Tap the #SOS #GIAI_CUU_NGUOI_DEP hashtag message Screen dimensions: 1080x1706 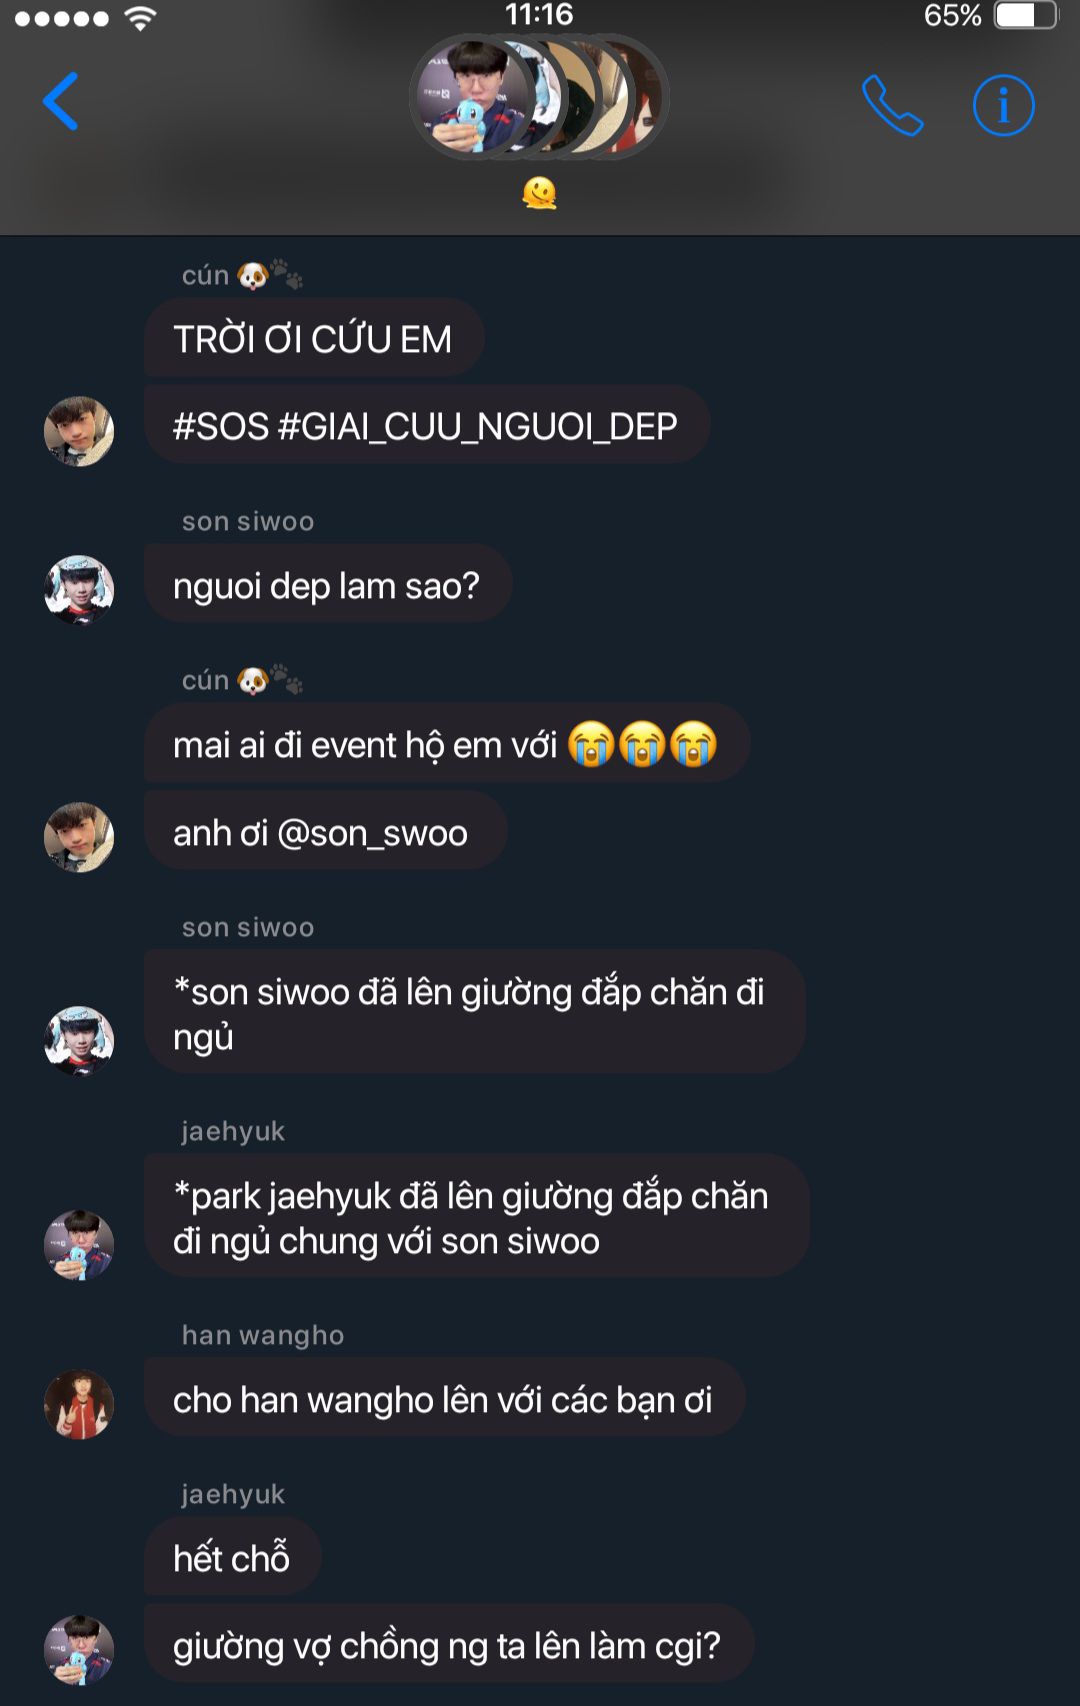point(427,425)
